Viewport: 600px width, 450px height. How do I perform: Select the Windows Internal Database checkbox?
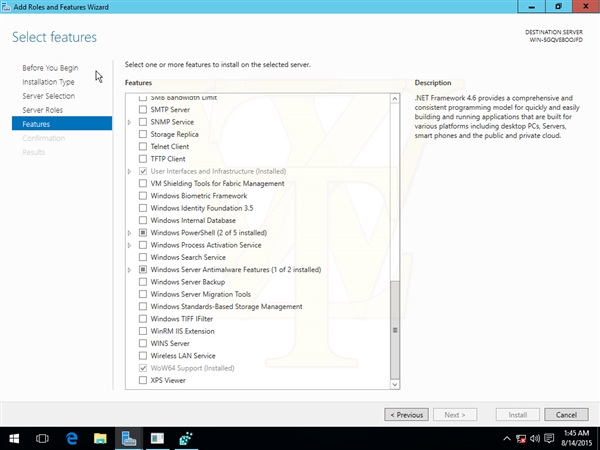[x=143, y=220]
